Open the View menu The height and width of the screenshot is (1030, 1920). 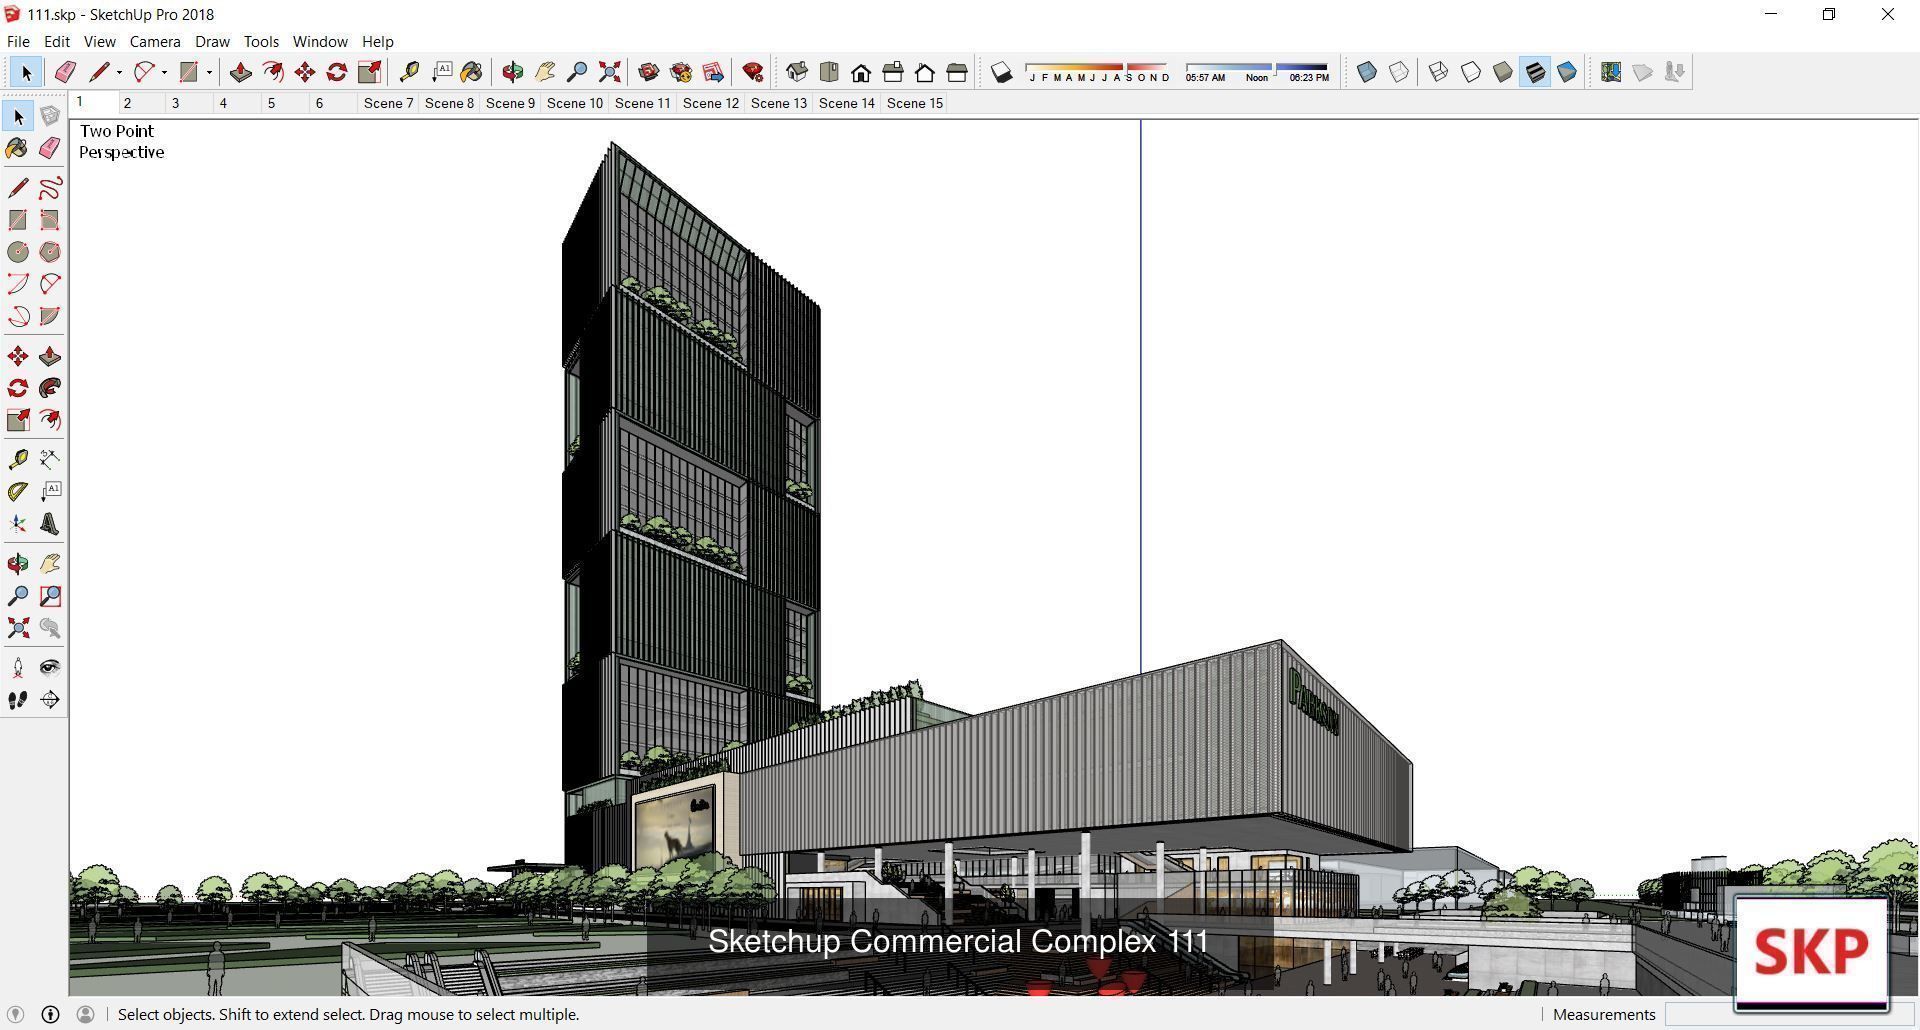pos(99,41)
